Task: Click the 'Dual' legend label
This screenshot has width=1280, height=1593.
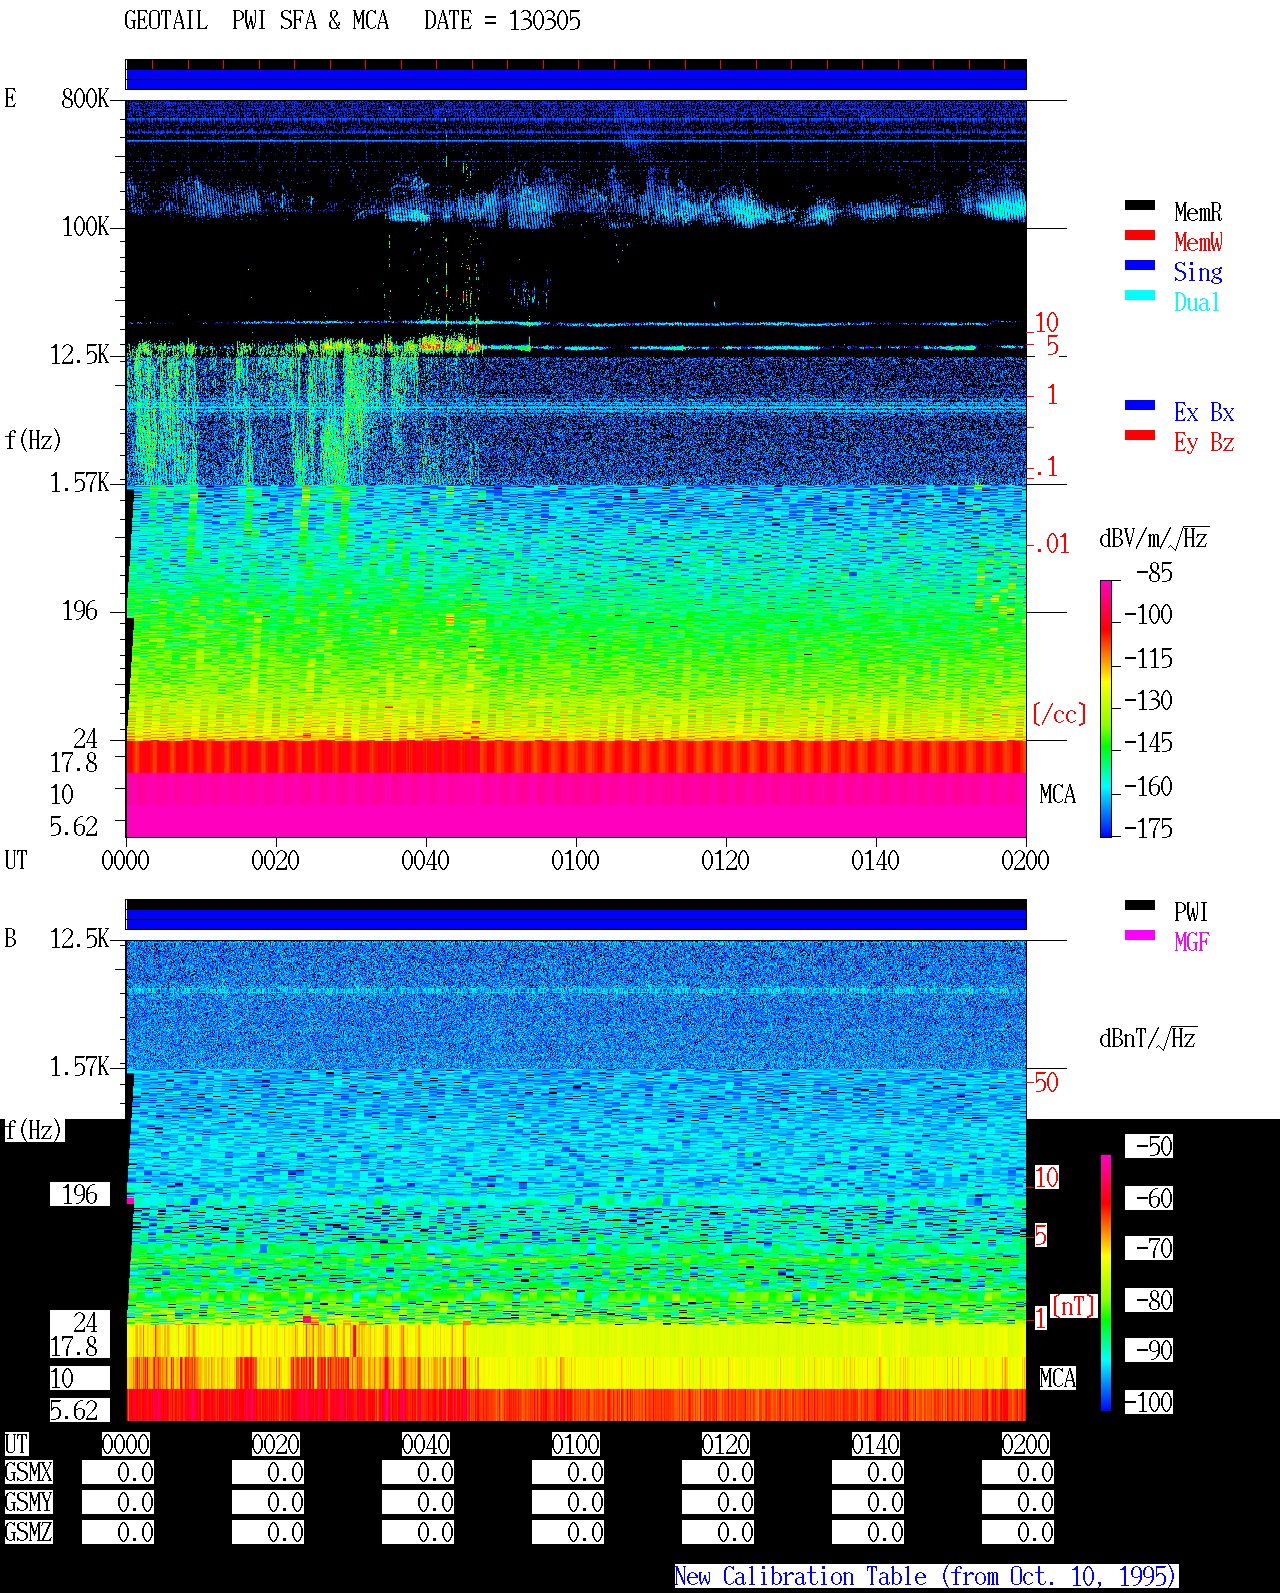Action: click(x=1197, y=302)
